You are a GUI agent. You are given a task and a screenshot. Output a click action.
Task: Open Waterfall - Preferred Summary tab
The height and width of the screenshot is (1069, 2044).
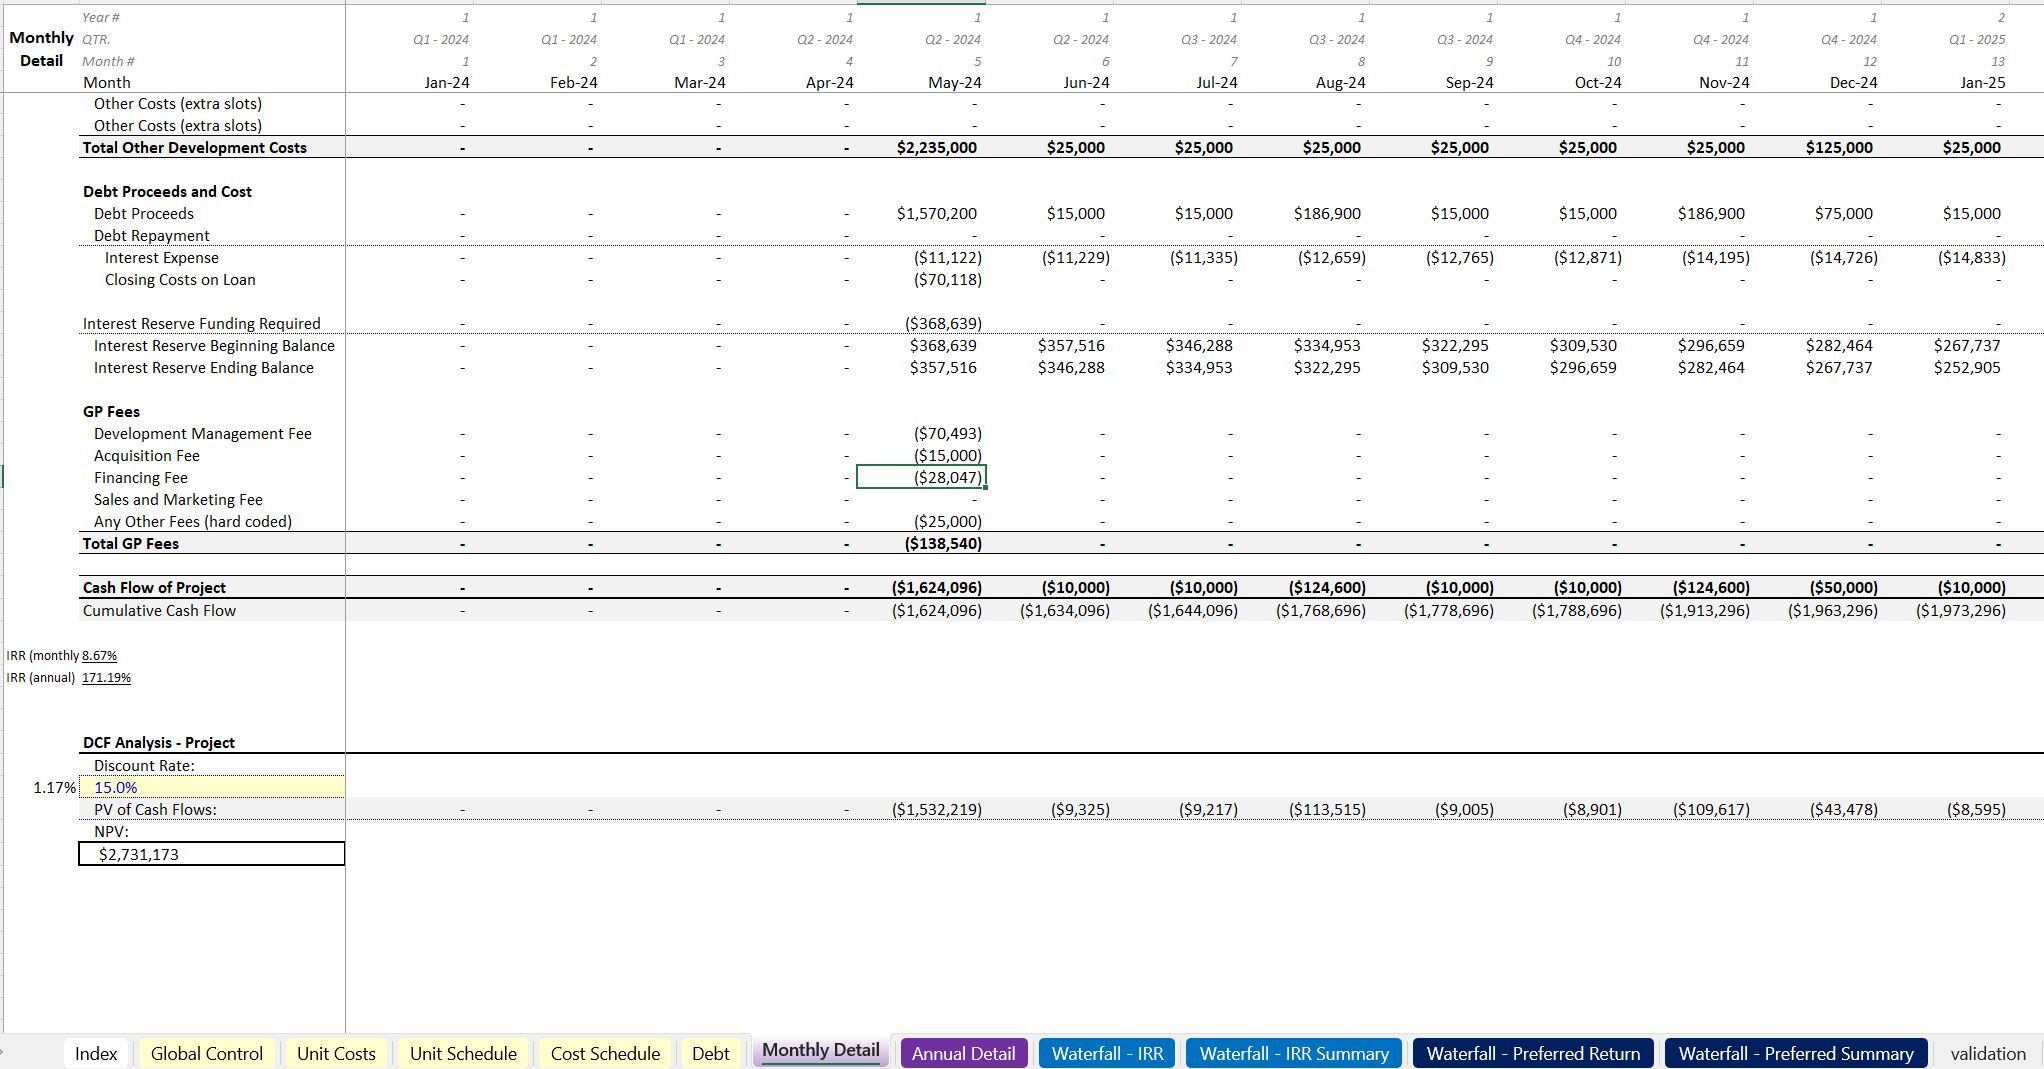point(1796,1053)
